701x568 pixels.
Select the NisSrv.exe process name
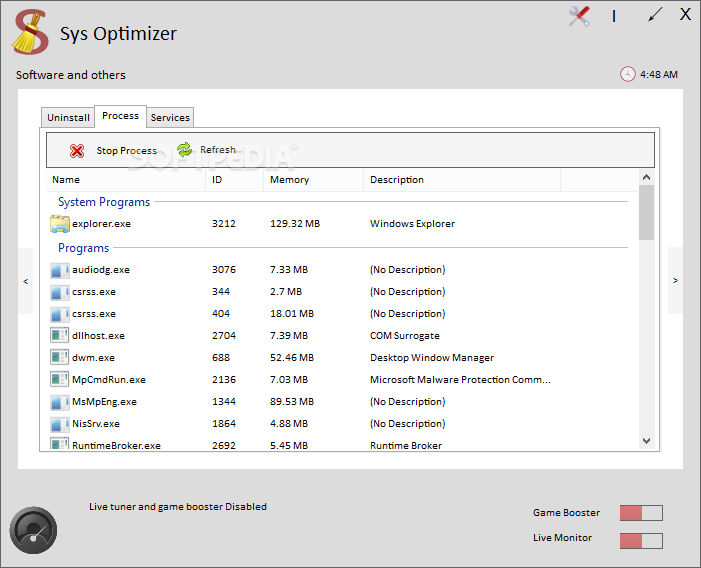click(x=96, y=424)
